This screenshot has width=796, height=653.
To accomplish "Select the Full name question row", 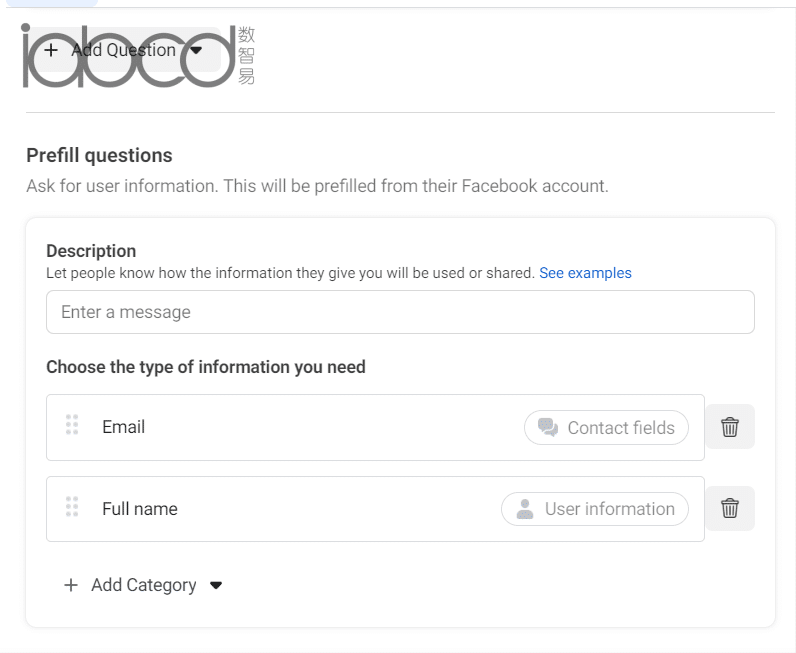I will [x=375, y=509].
